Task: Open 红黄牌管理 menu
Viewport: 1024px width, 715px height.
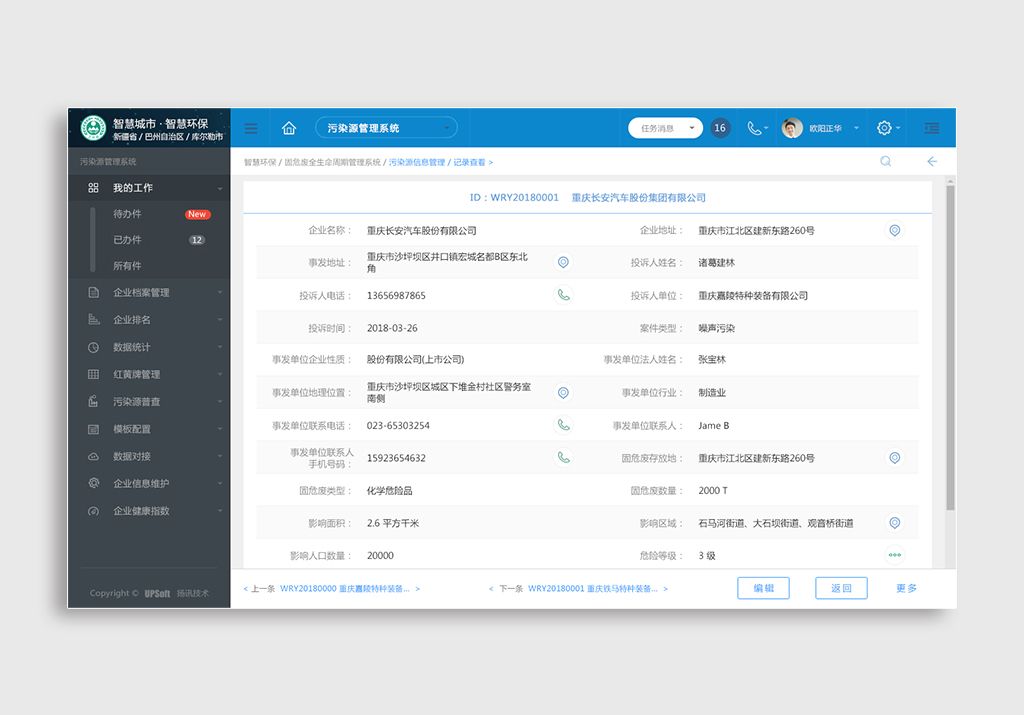Action: pyautogui.click(x=149, y=375)
